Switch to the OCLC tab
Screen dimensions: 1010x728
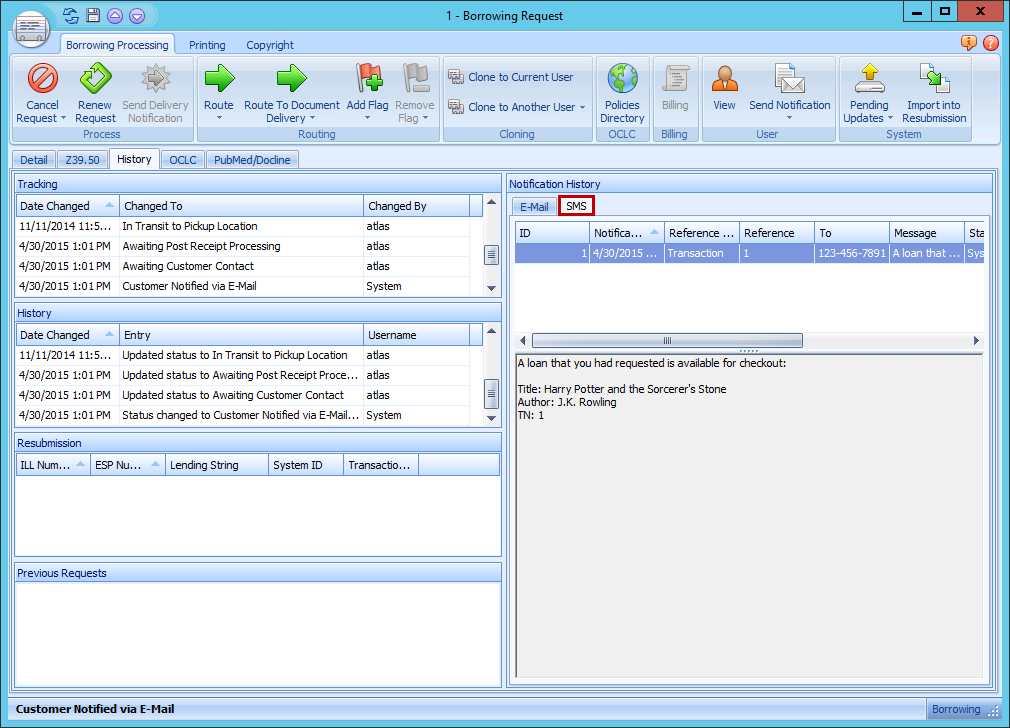183,160
